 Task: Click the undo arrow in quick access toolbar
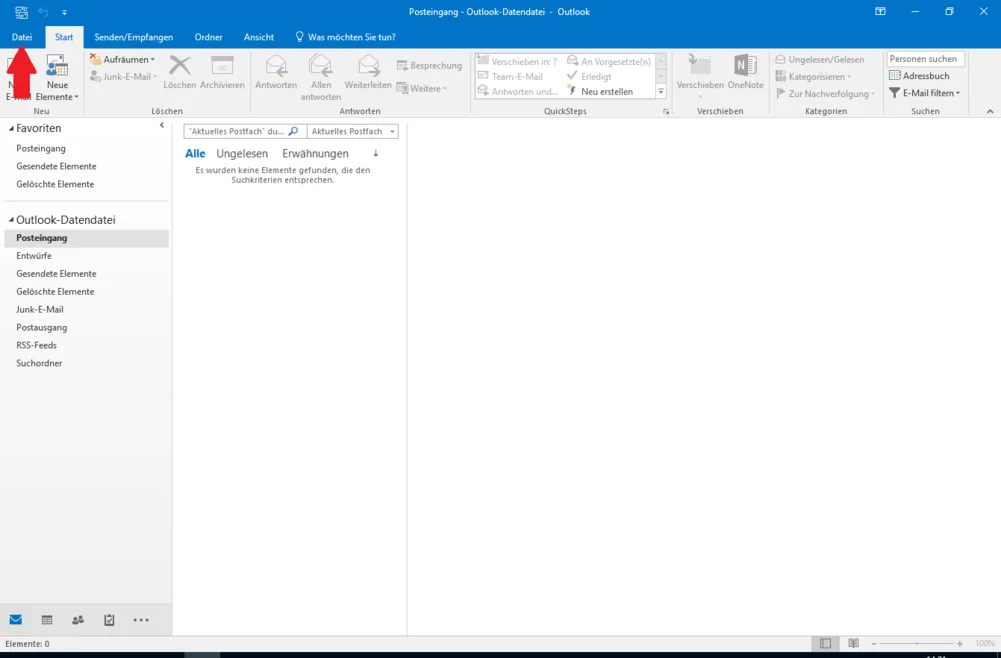click(x=43, y=12)
